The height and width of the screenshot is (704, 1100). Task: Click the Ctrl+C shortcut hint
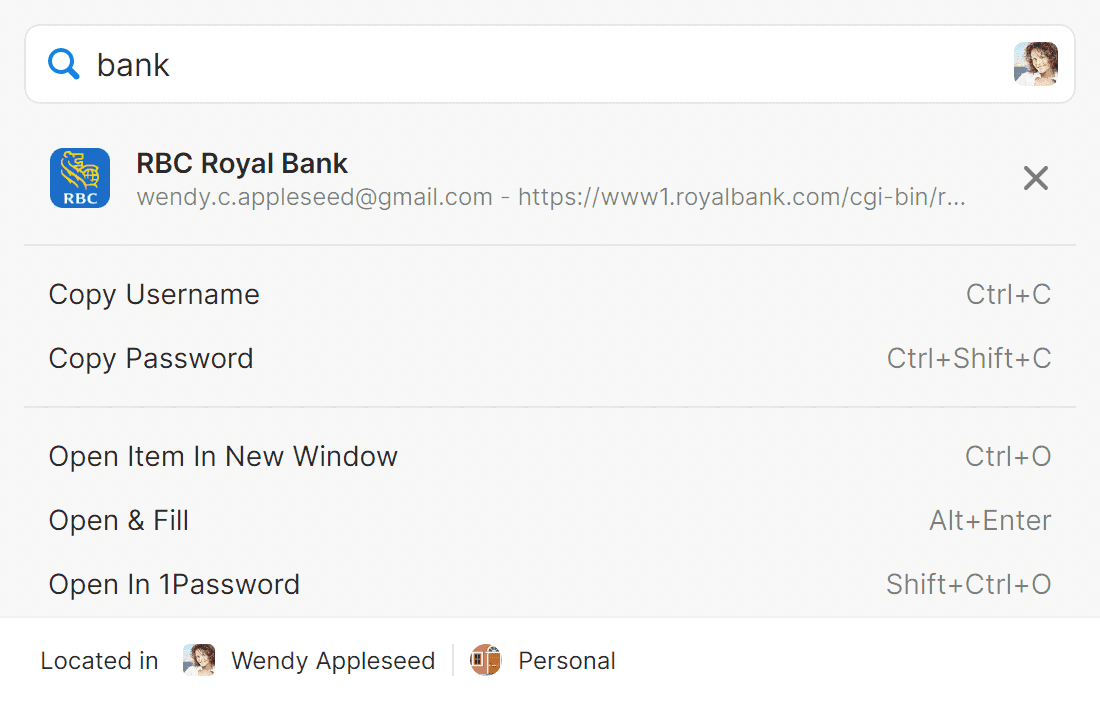pyautogui.click(x=1008, y=295)
